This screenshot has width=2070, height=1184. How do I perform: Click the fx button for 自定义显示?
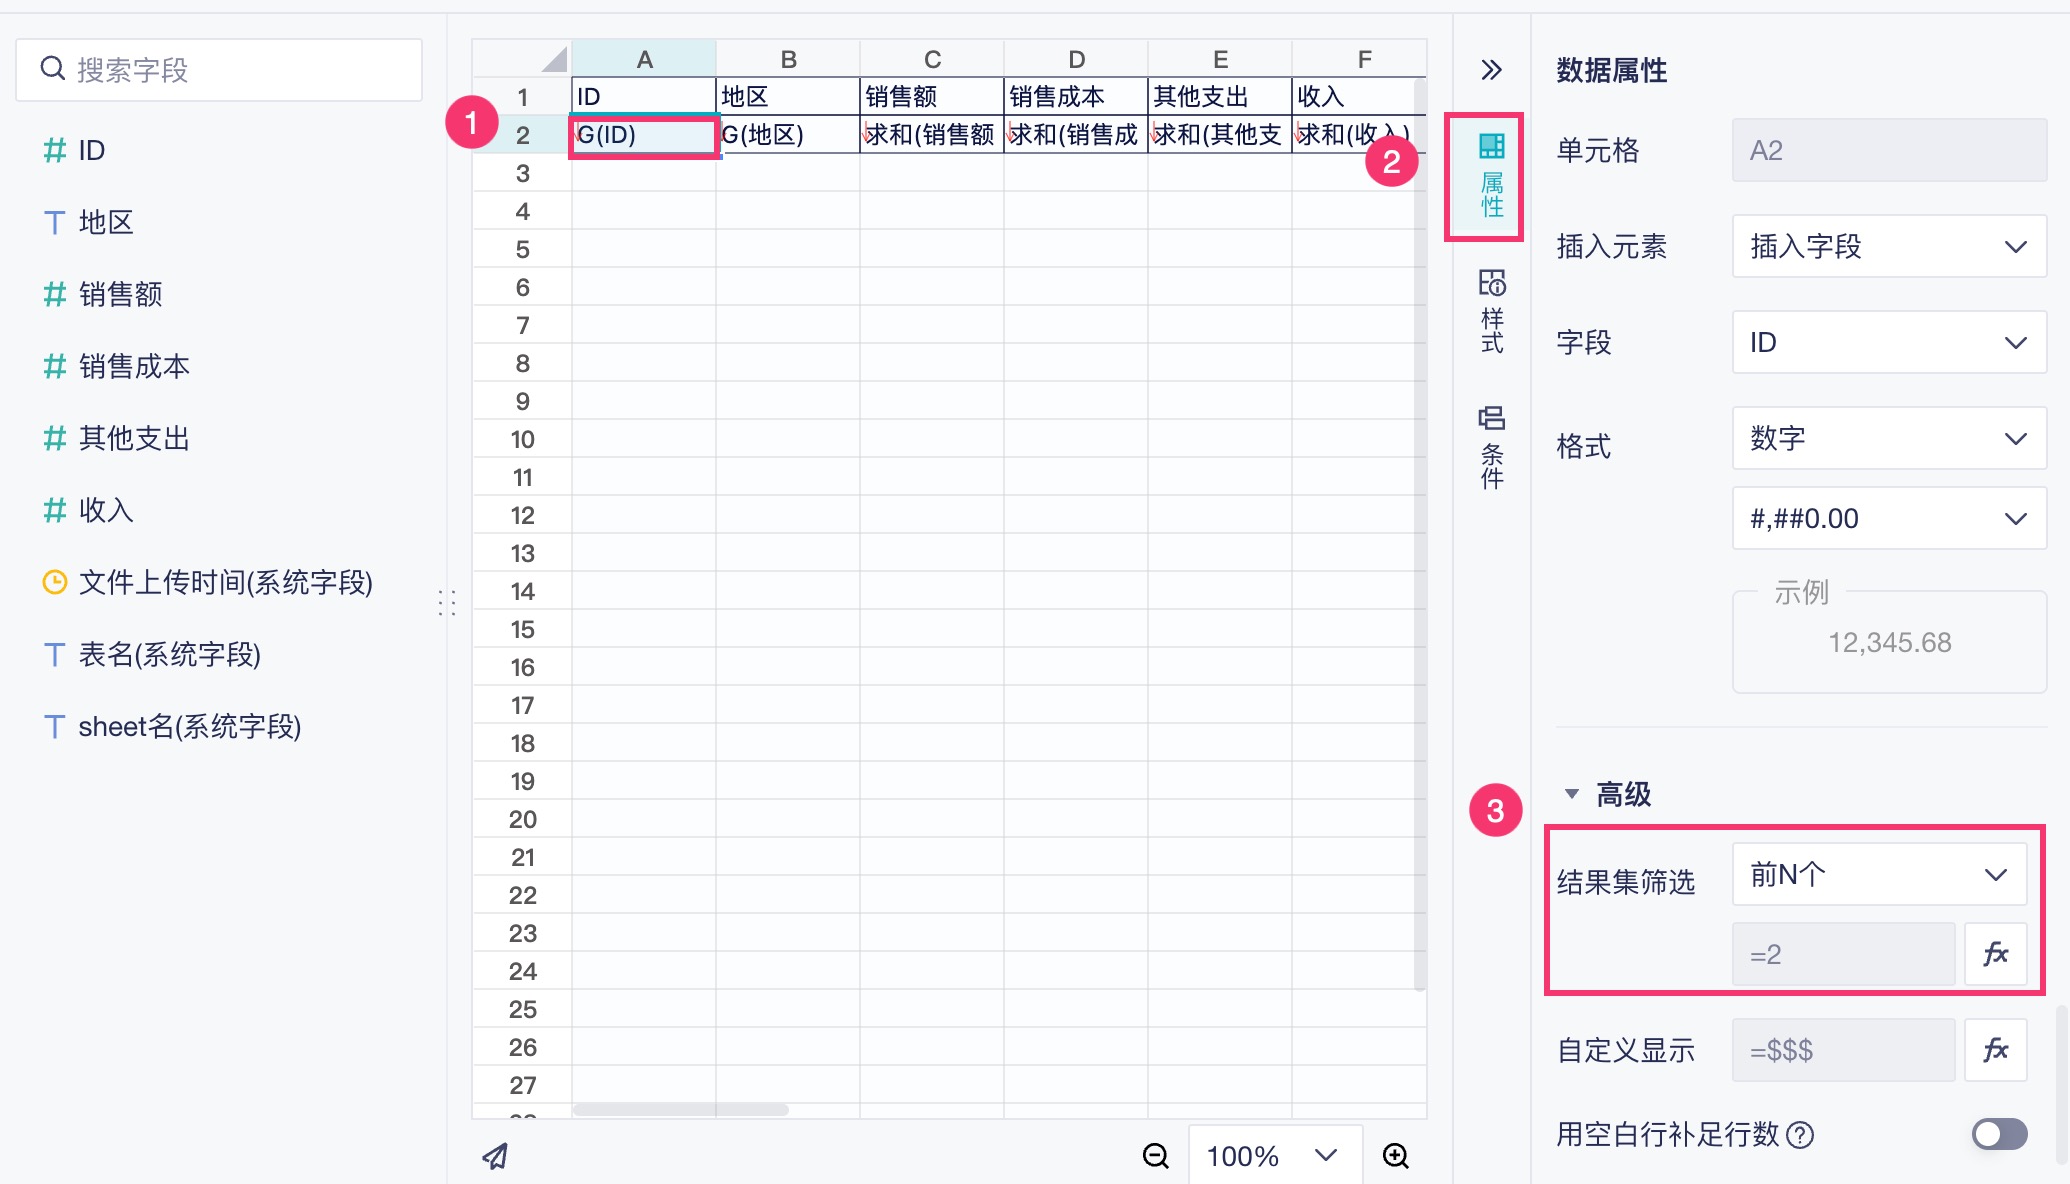[x=1995, y=1050]
